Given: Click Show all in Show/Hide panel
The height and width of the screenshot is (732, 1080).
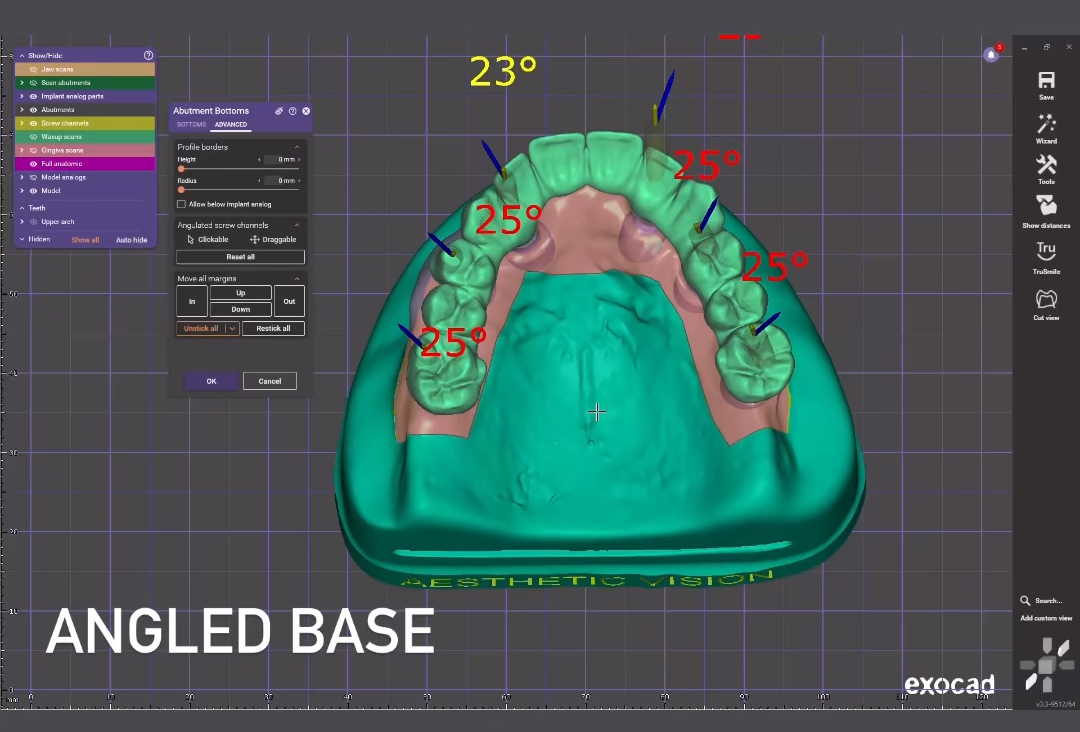Looking at the screenshot, I should coord(85,240).
